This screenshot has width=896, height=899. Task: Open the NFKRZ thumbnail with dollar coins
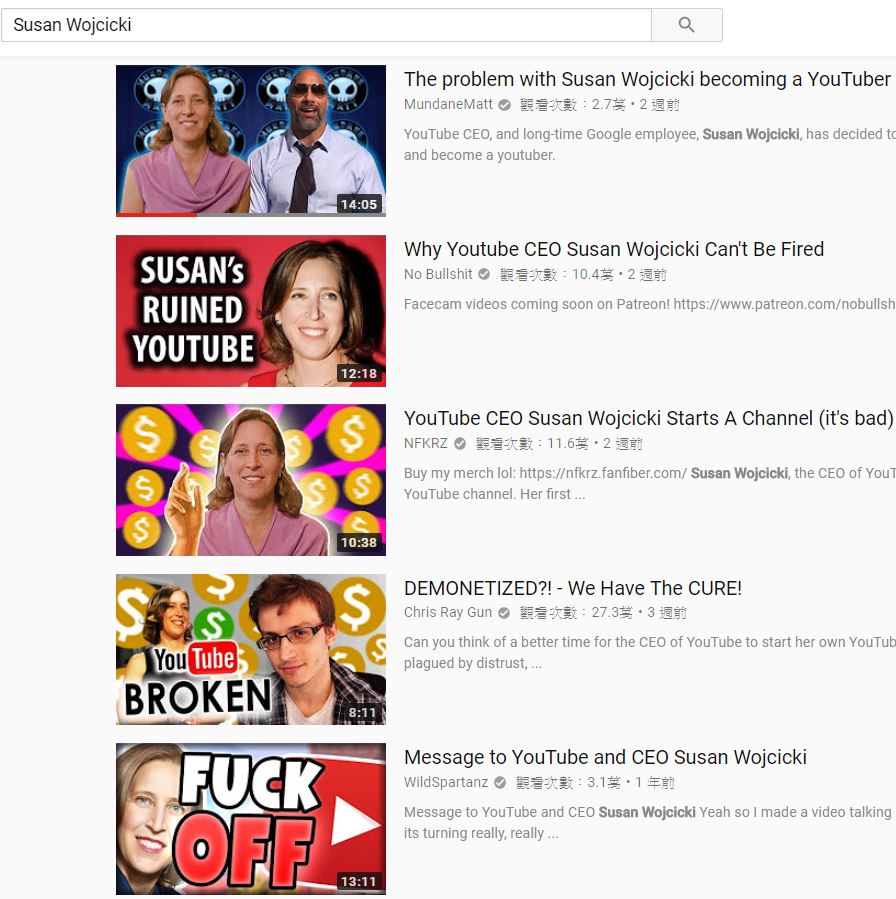(251, 480)
